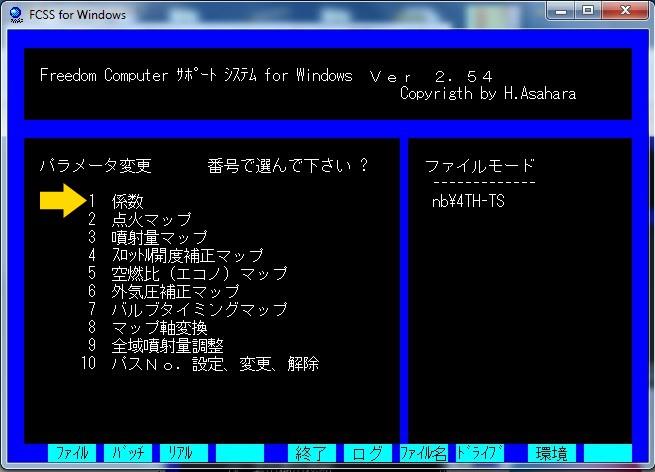Open the ログ function button
Screen dimensions: 655x472
coord(368,453)
